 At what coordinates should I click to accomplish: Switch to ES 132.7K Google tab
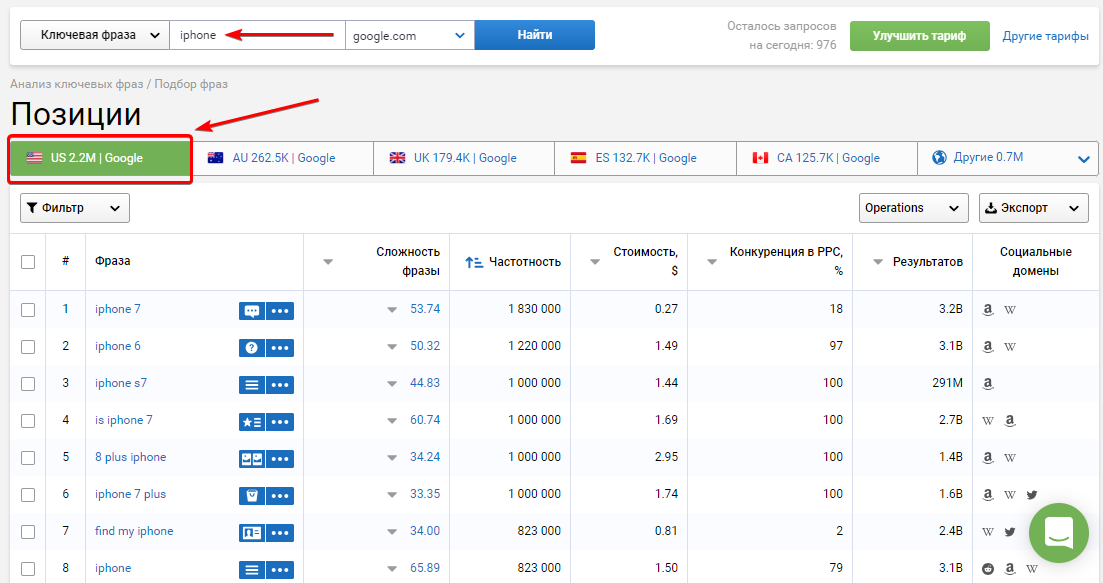pos(645,158)
